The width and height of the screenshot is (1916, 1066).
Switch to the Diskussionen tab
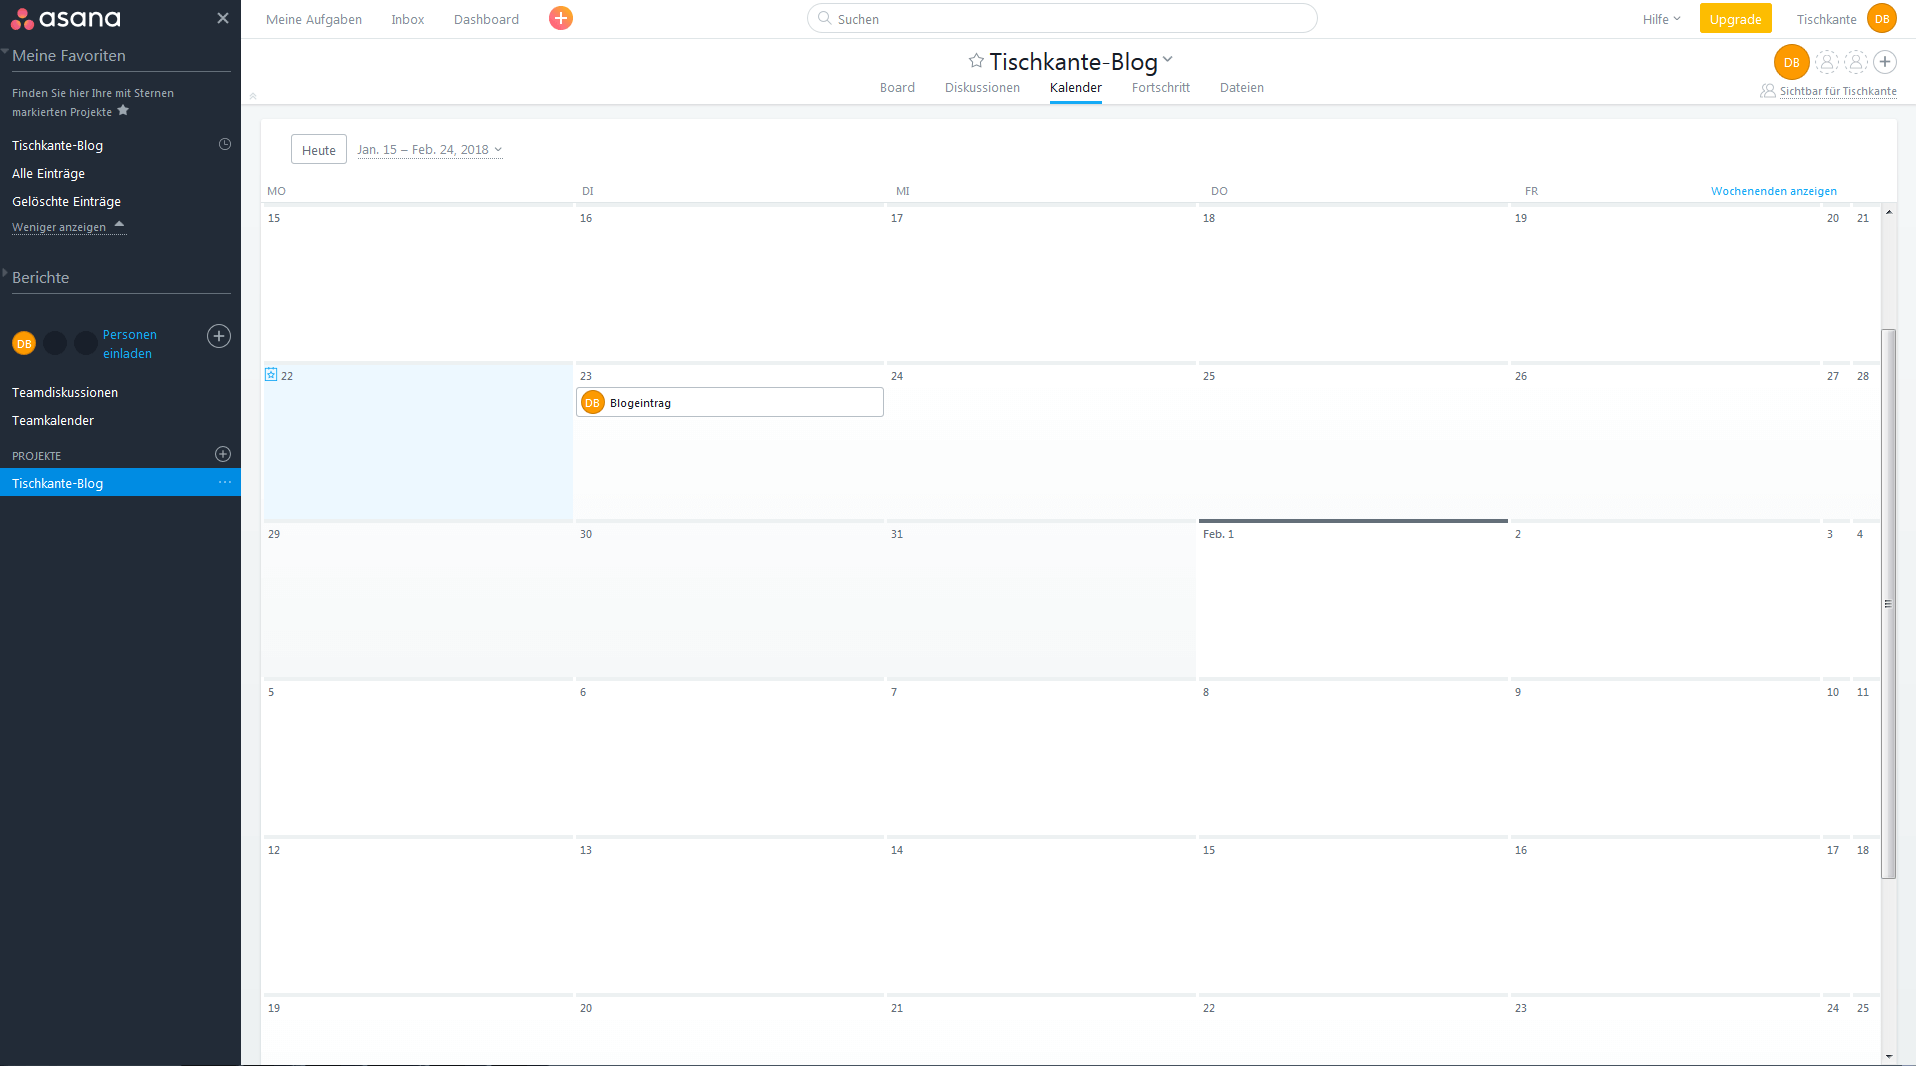(x=982, y=88)
